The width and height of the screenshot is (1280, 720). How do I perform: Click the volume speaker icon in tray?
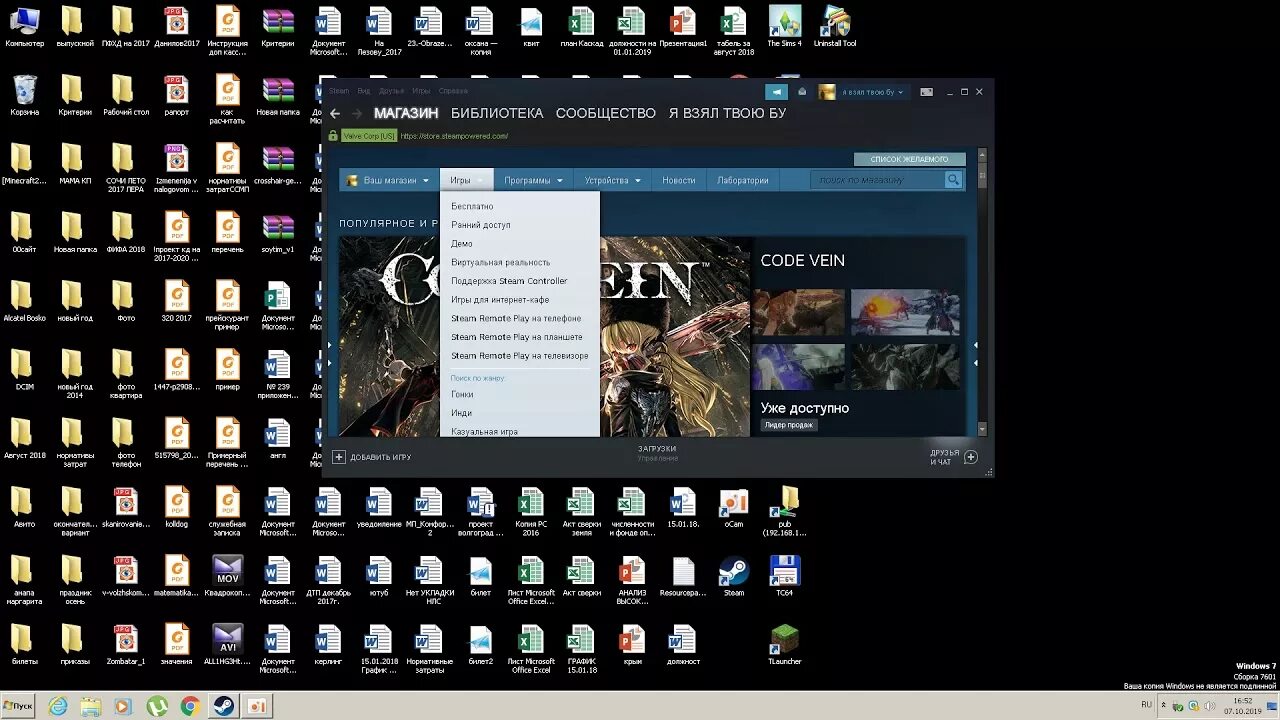click(1211, 706)
